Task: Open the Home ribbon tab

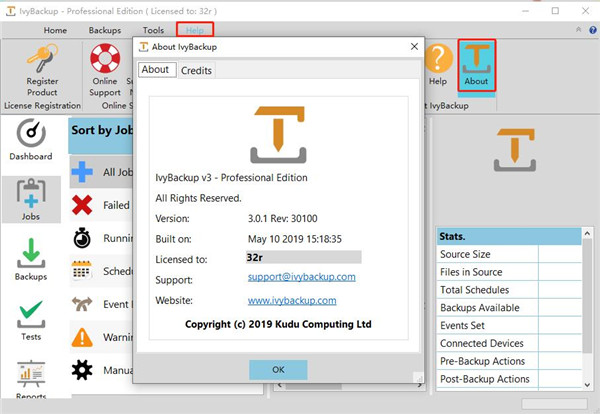Action: [55, 30]
